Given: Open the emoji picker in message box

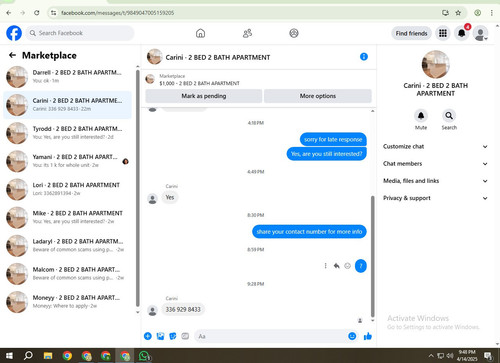Looking at the screenshot, I should 352,336.
